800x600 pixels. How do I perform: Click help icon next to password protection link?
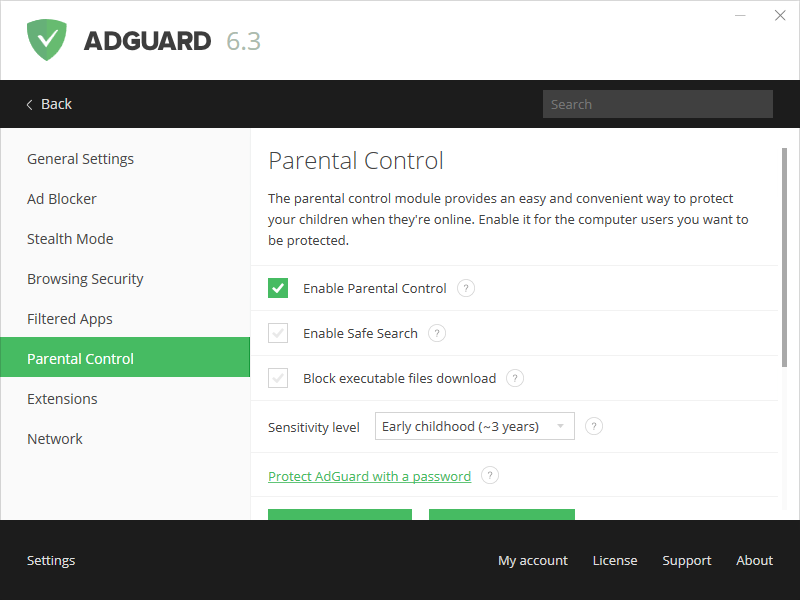tap(490, 476)
